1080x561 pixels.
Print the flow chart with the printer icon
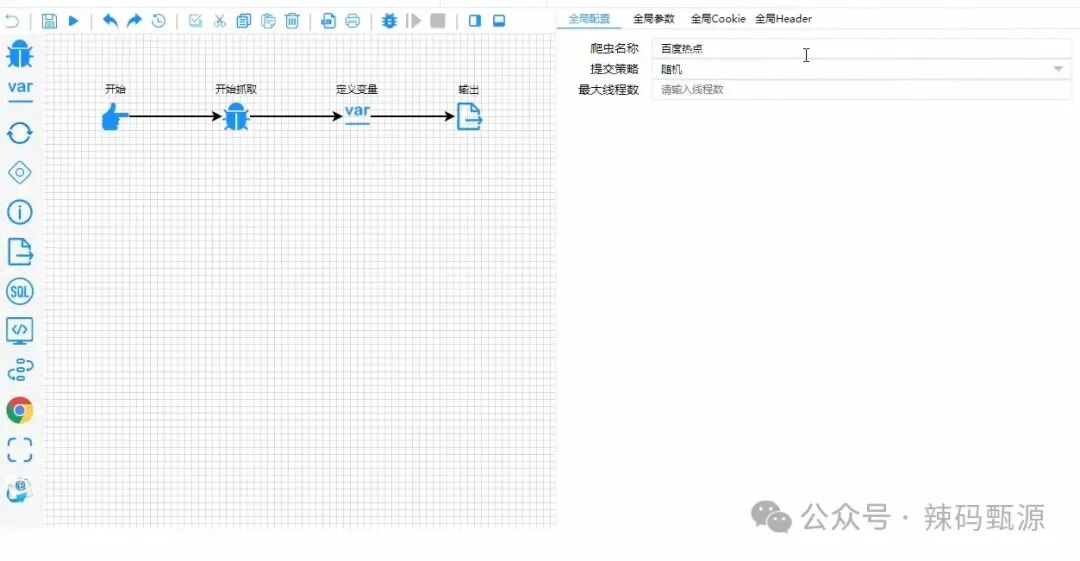pos(353,21)
